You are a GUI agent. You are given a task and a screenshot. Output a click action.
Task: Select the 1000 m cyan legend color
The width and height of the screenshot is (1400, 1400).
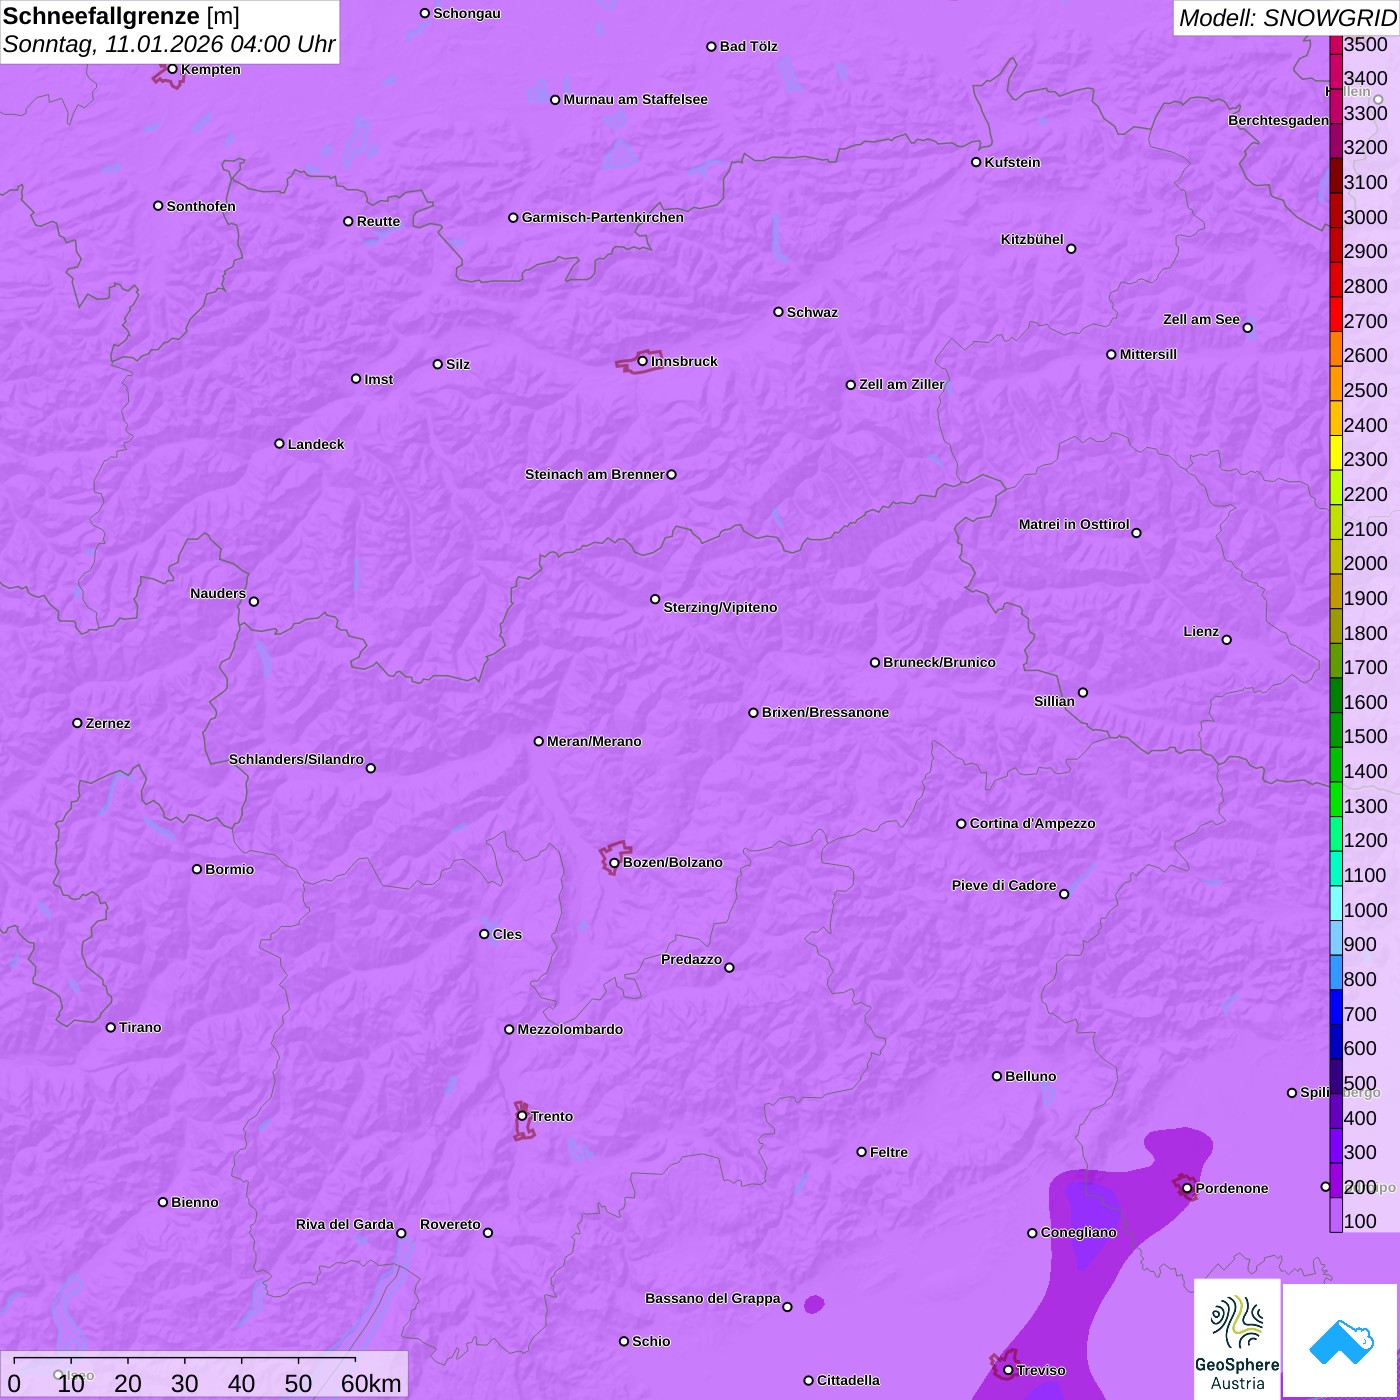pyautogui.click(x=1336, y=904)
